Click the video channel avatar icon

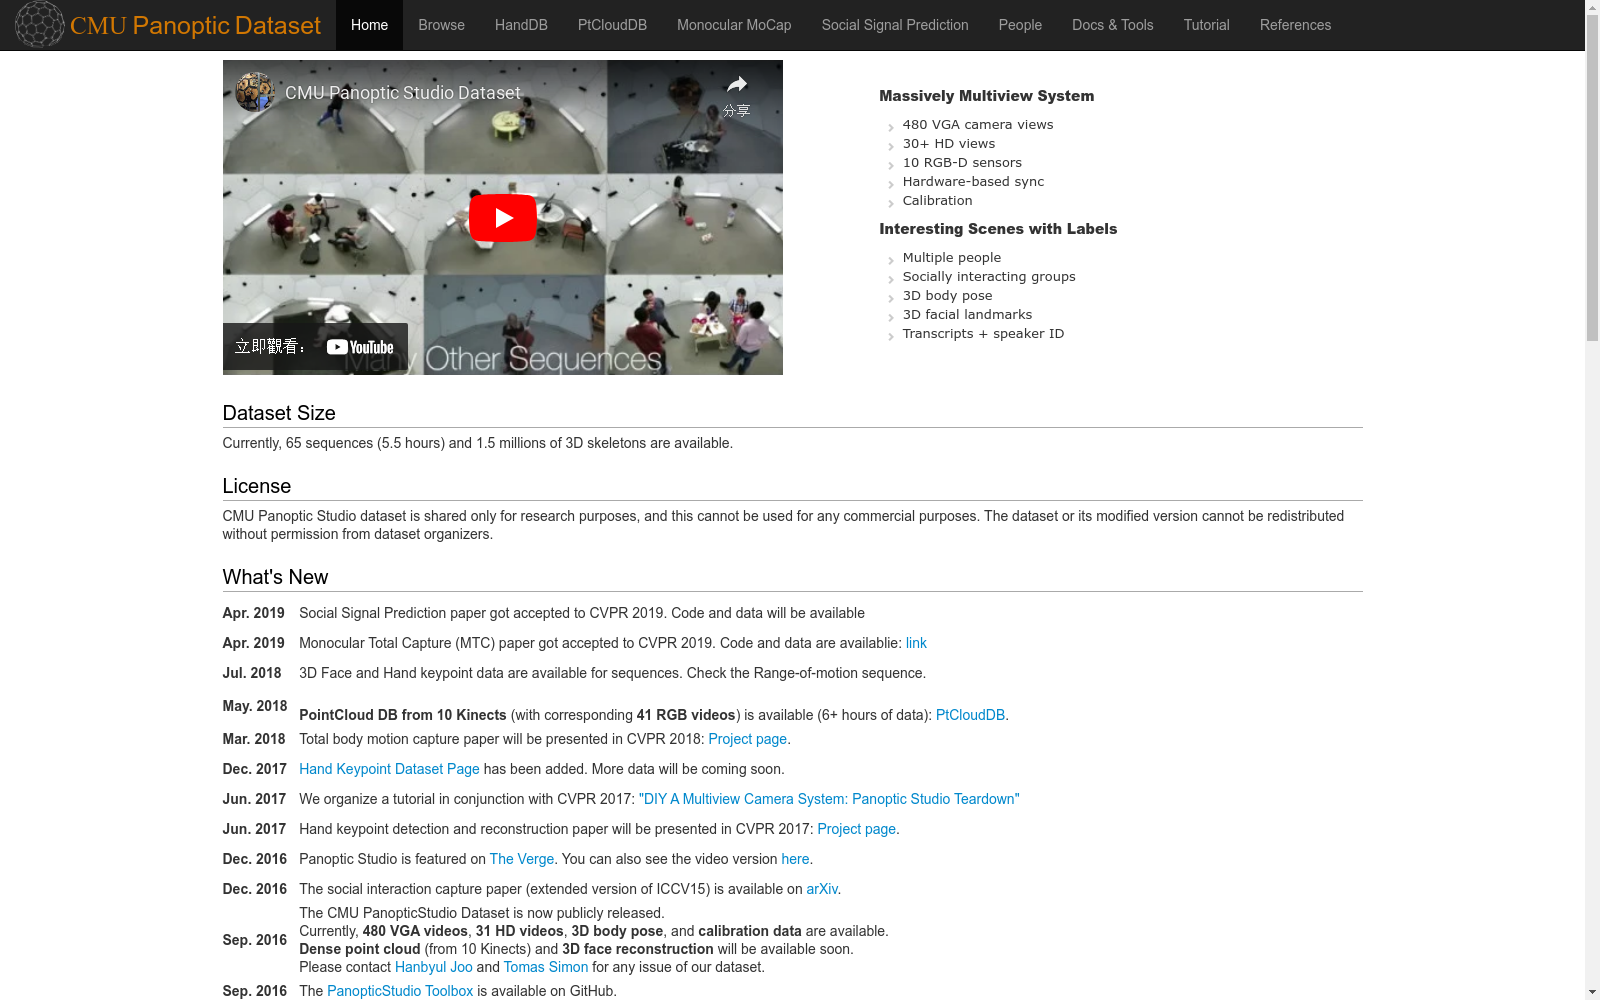255,92
